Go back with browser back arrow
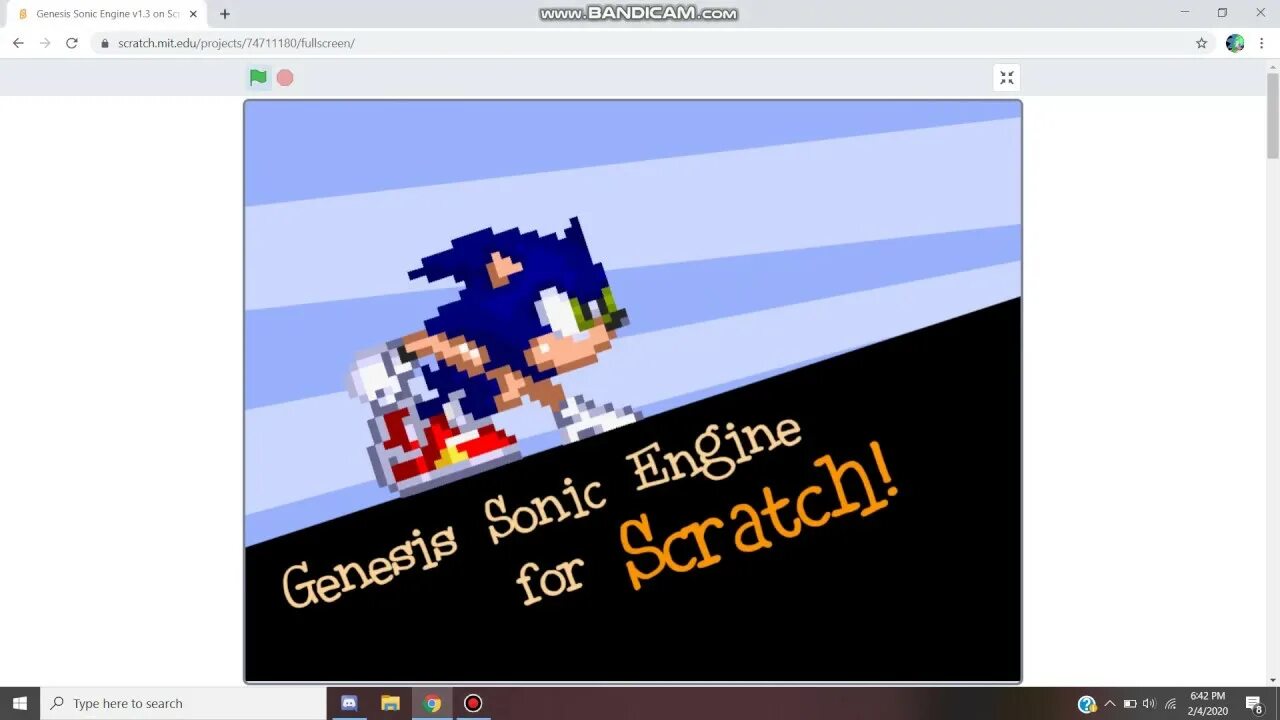 [18, 43]
